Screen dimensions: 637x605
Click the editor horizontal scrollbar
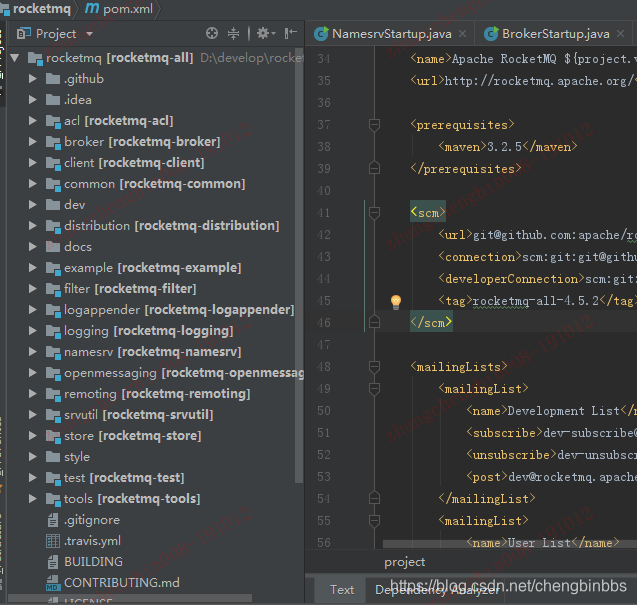coord(510,544)
